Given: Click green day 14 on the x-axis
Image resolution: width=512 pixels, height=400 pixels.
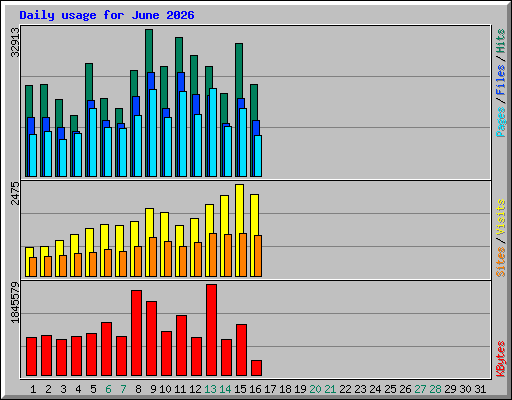Looking at the screenshot, I should tap(225, 389).
